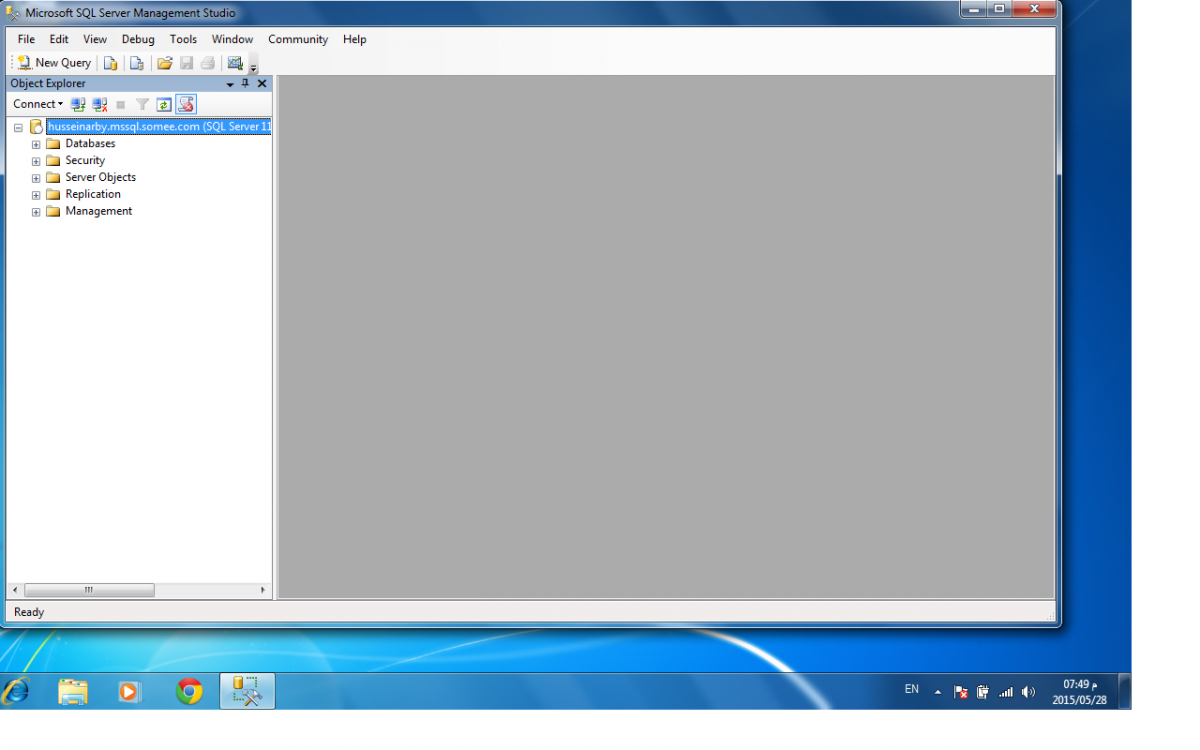
Task: Expand the Management folder
Action: [x=36, y=212]
